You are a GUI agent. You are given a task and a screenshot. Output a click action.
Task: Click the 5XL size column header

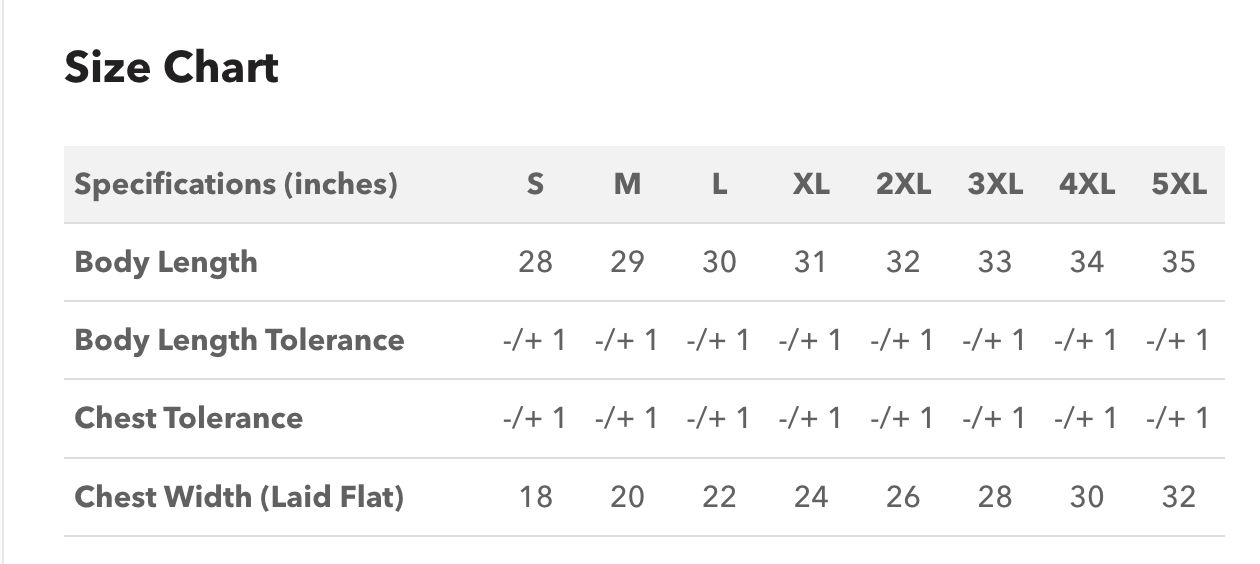tap(1179, 184)
